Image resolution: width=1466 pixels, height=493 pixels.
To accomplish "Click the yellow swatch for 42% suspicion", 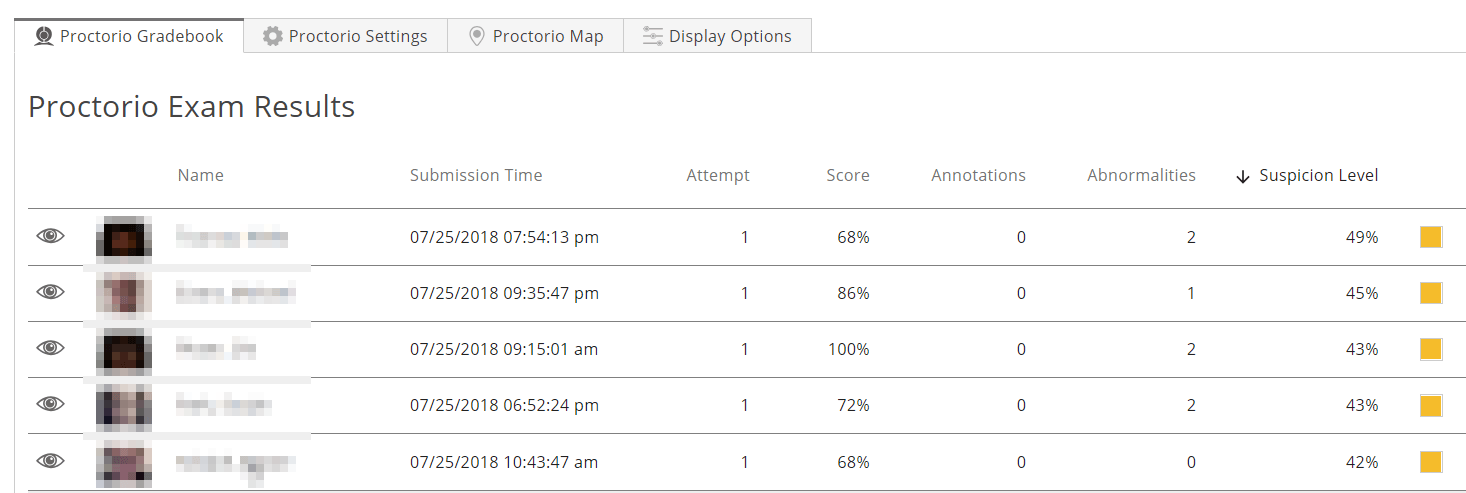I will 1431,462.
